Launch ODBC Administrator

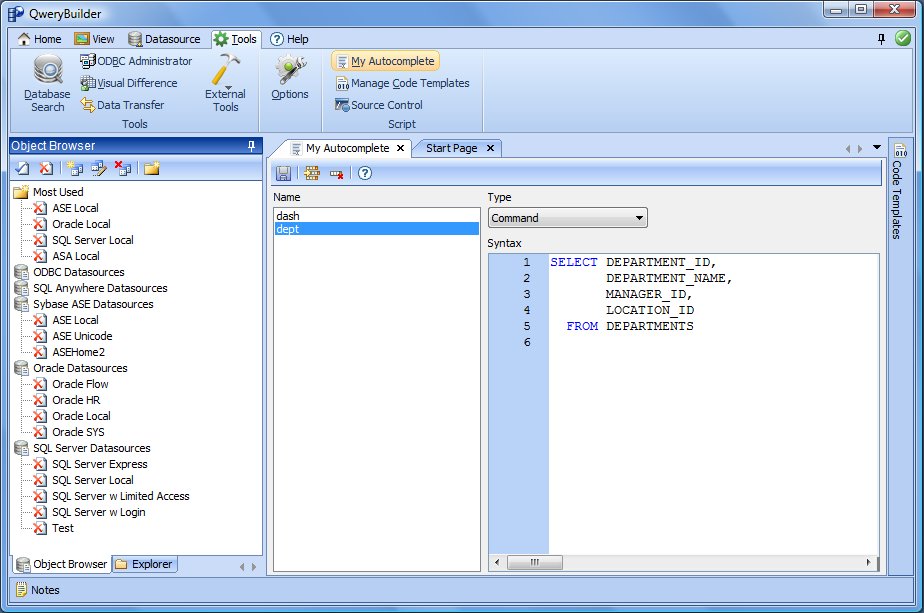136,61
